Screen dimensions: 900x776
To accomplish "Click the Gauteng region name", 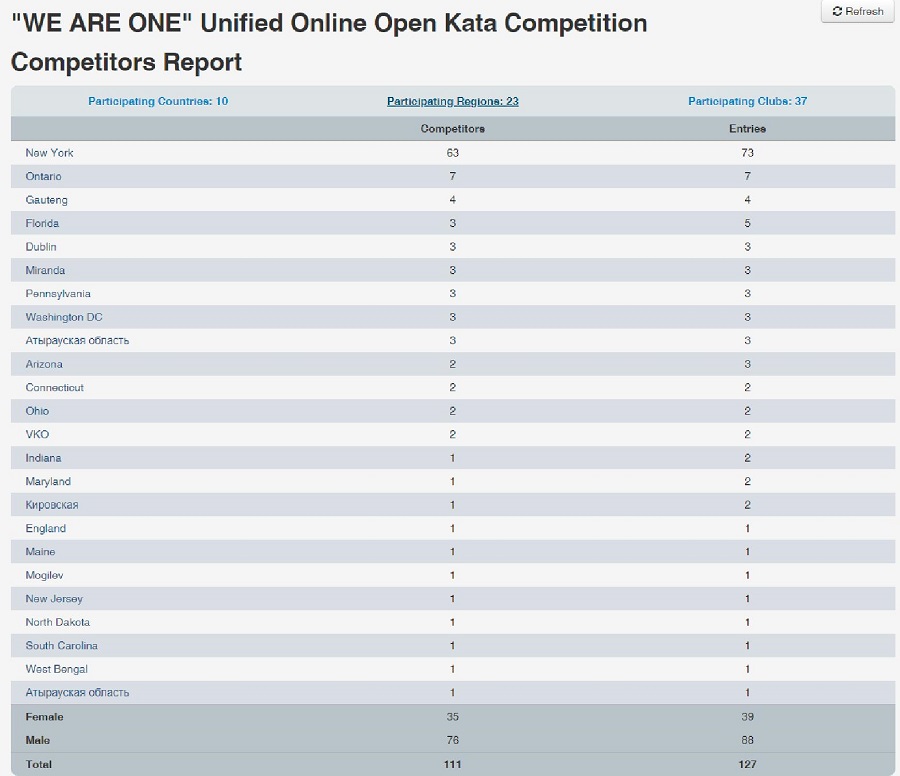I will [46, 200].
